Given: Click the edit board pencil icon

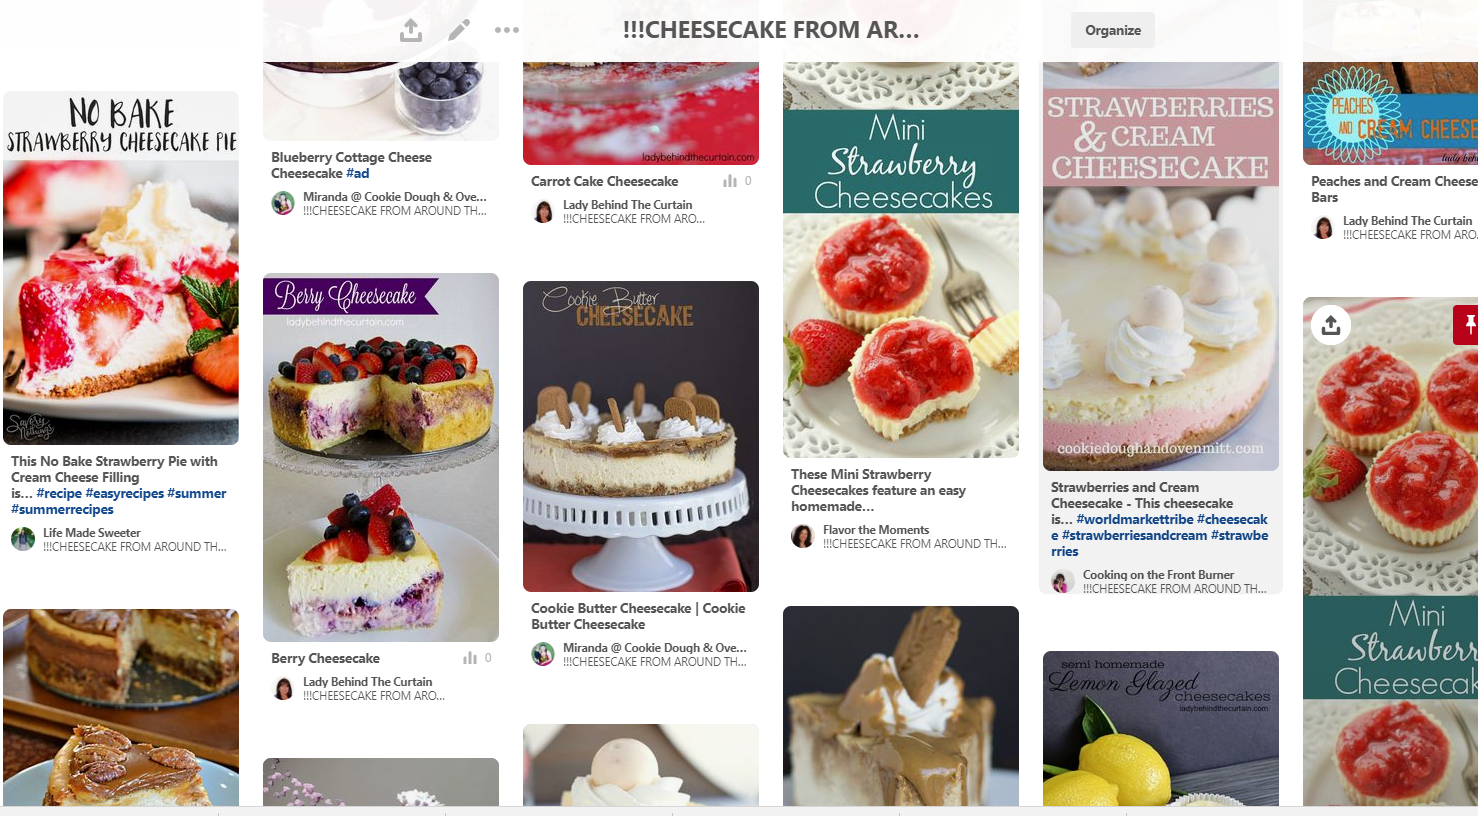Looking at the screenshot, I should [459, 30].
